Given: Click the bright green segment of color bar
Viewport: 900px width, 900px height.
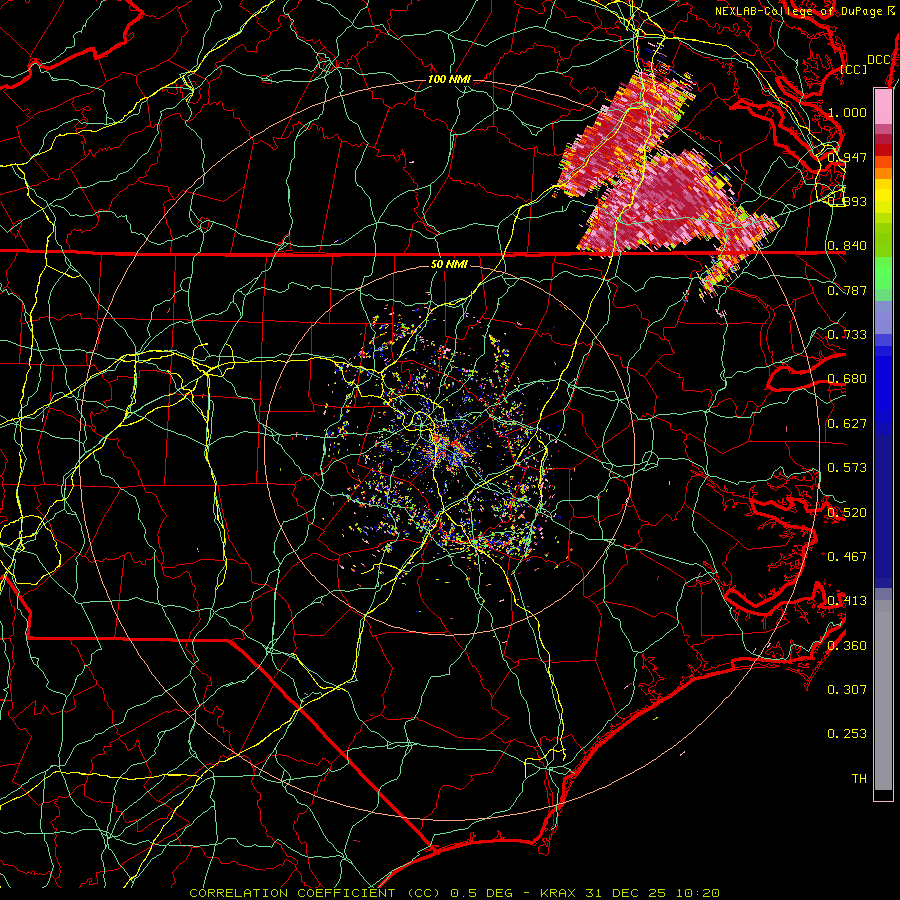Looking at the screenshot, I should (883, 273).
